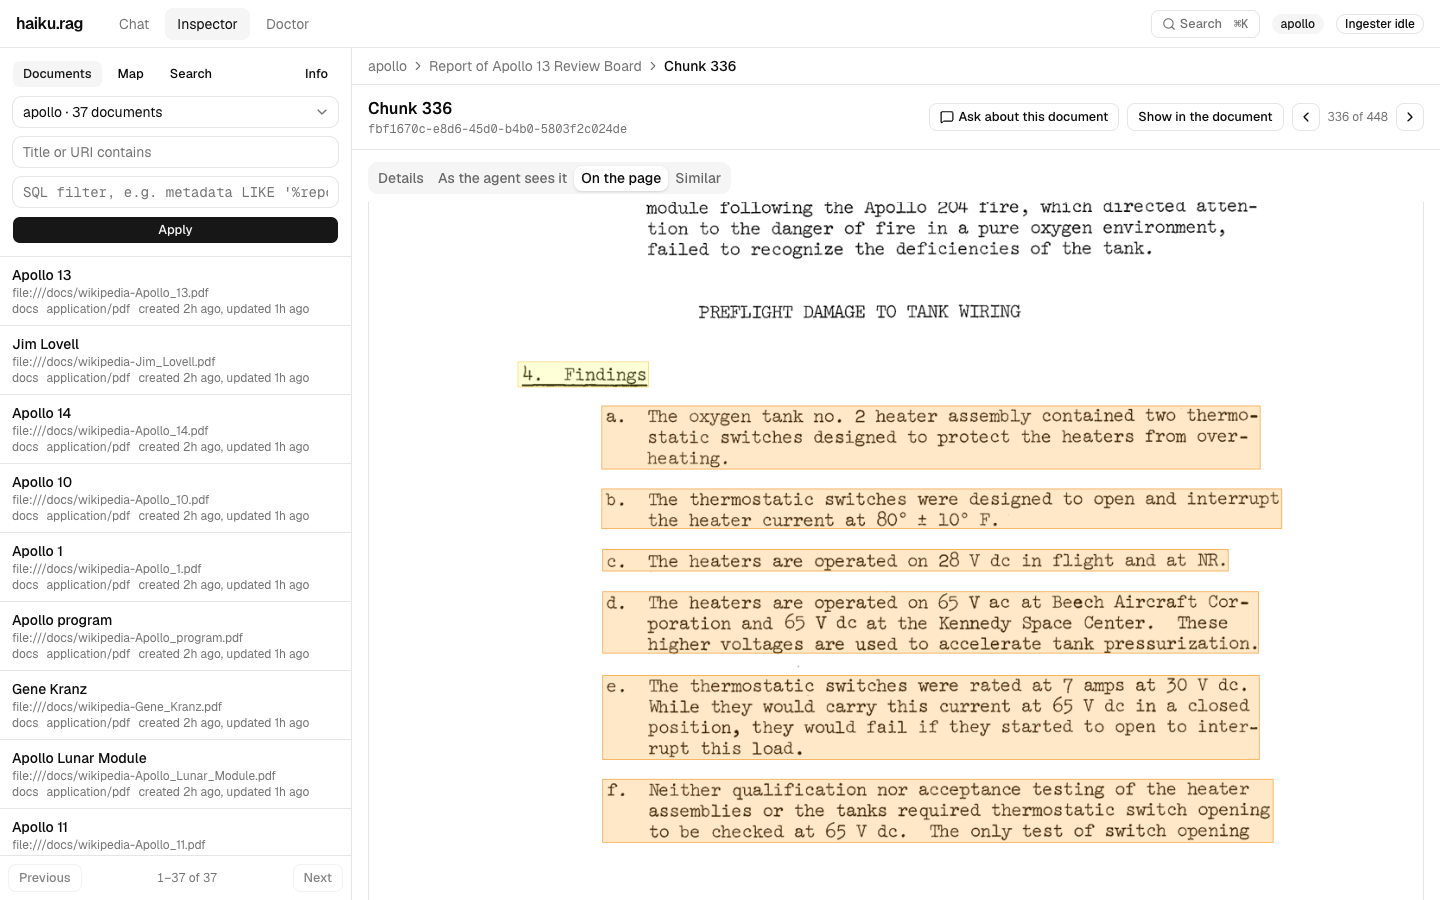The width and height of the screenshot is (1440, 900).
Task: Open the Jim Lovell document
Action: [x=175, y=360]
